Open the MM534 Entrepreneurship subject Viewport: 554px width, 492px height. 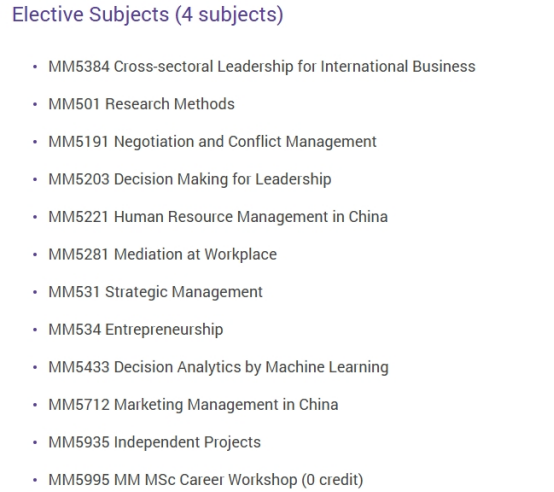pos(136,330)
